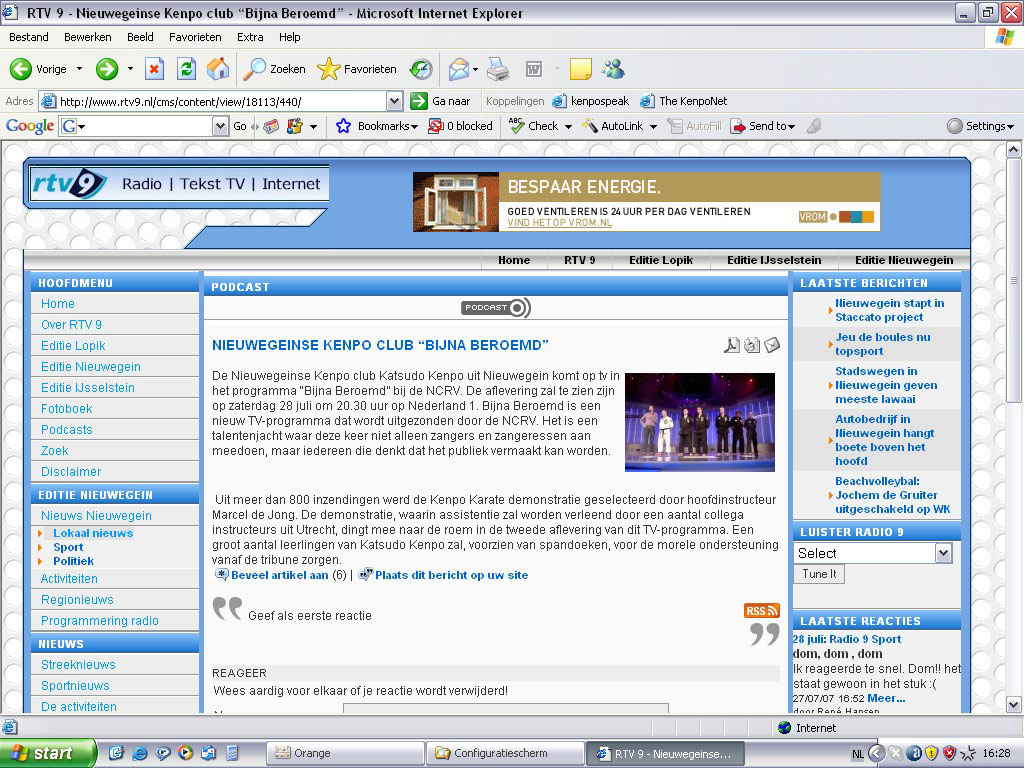The width and height of the screenshot is (1025, 769).
Task: Open the Luister Radio 9 Select dropdown
Action: [x=943, y=553]
